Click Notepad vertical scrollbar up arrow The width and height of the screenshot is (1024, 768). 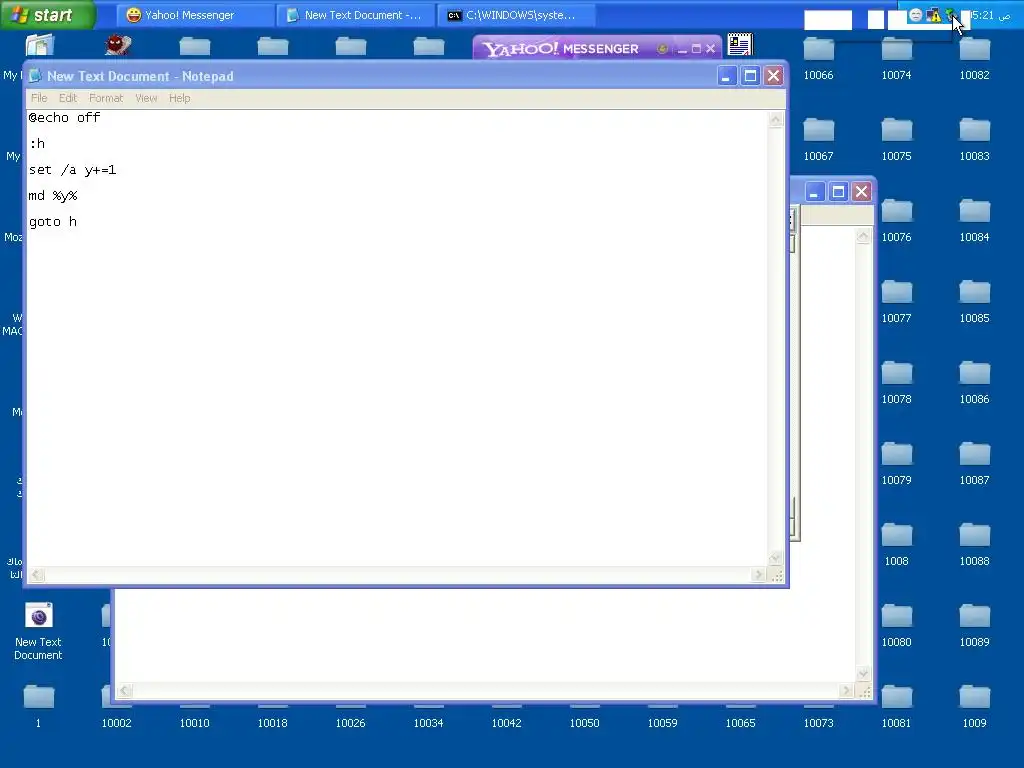pos(776,119)
